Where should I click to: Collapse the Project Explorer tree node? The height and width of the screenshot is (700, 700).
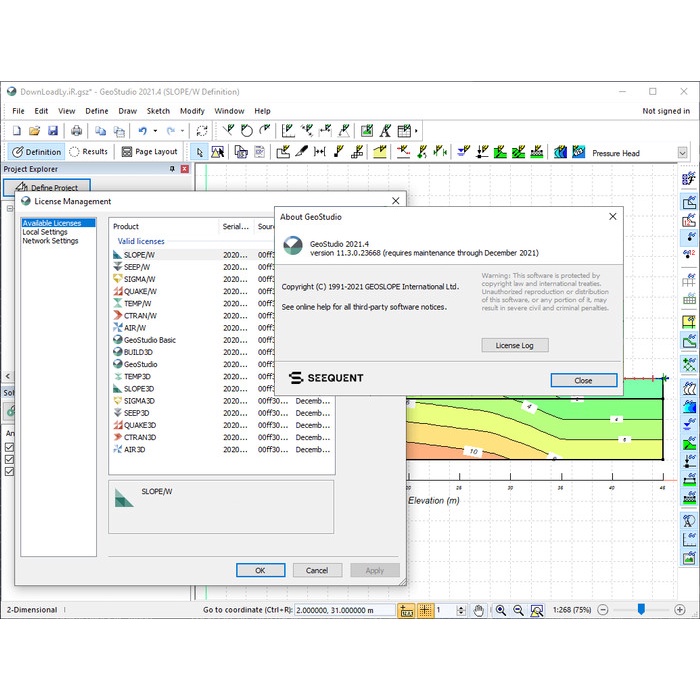pos(9,209)
